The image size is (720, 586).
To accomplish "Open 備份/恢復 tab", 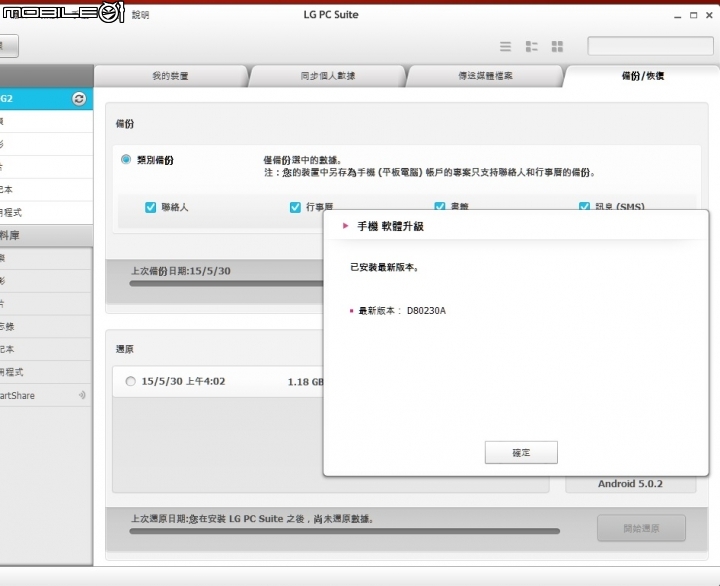I will coord(642,76).
